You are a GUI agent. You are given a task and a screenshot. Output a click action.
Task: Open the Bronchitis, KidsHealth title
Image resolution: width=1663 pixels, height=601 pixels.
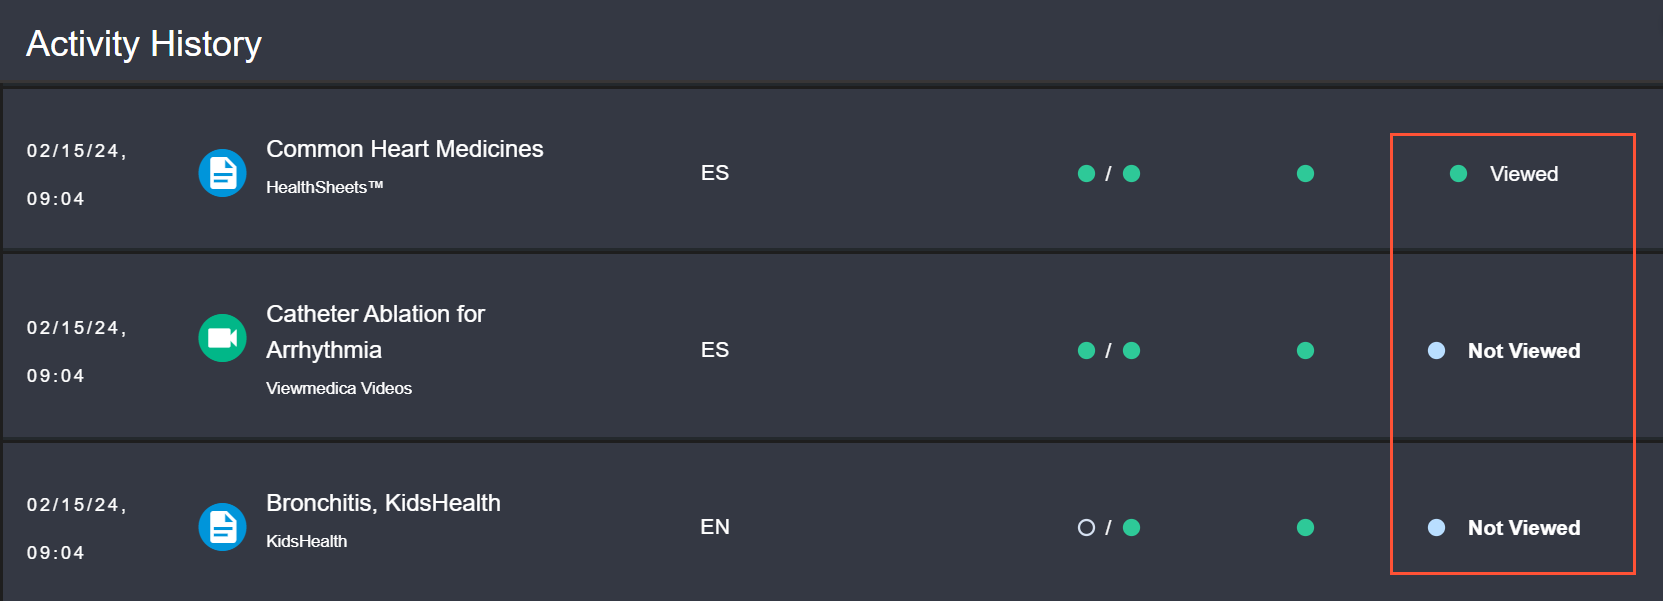click(x=383, y=503)
